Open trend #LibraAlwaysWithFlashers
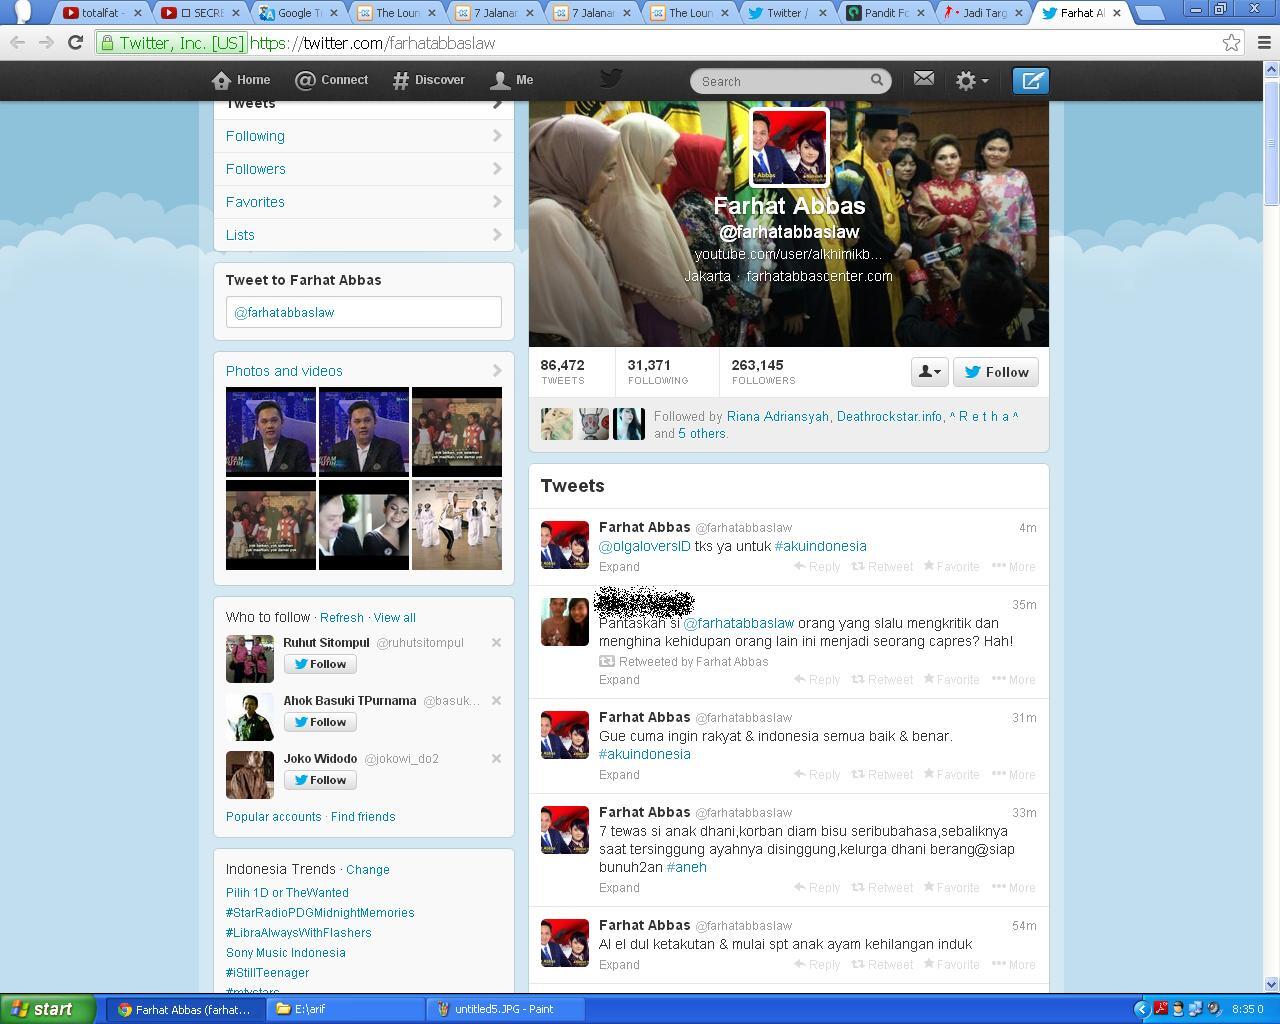1280x1024 pixels. click(299, 933)
